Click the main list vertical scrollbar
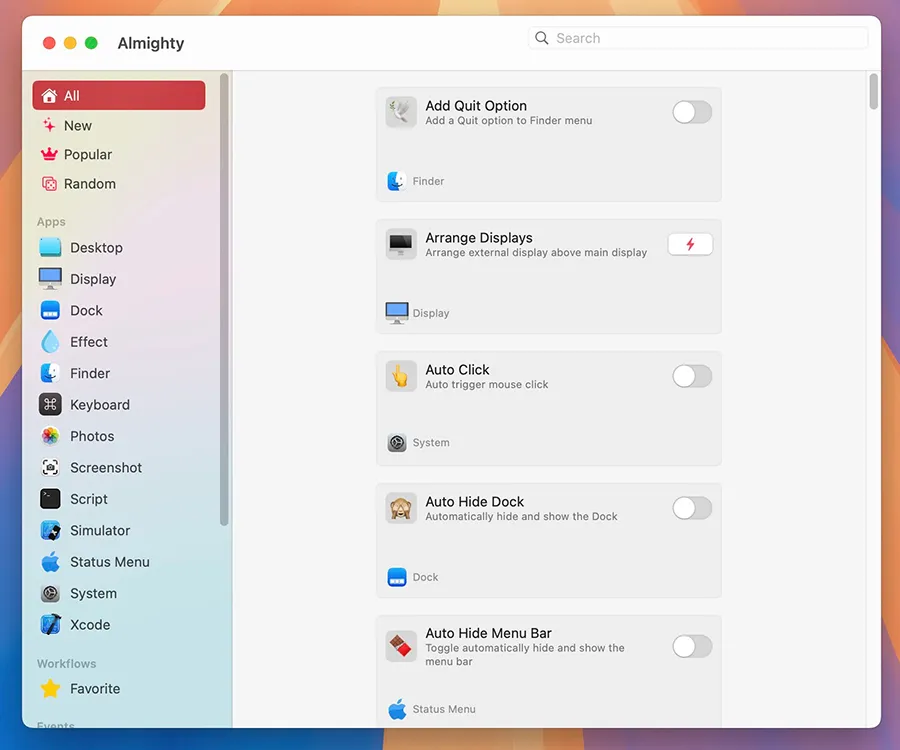The height and width of the screenshot is (750, 900). (x=874, y=92)
